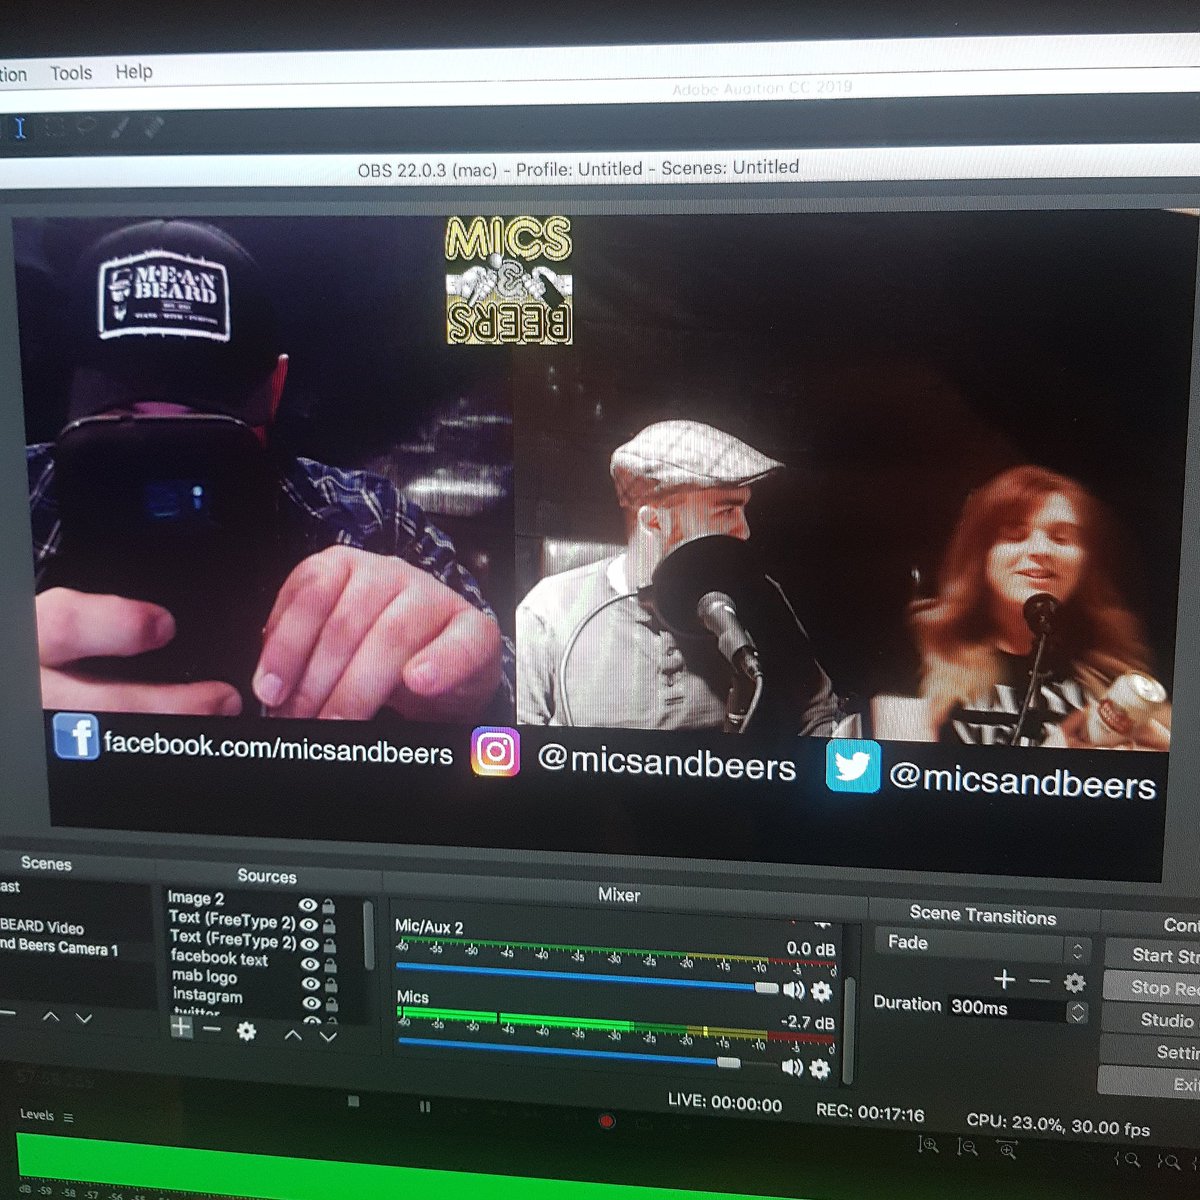The width and height of the screenshot is (1200, 1200).
Task: Hide the instagram source
Action: pyautogui.click(x=312, y=1003)
